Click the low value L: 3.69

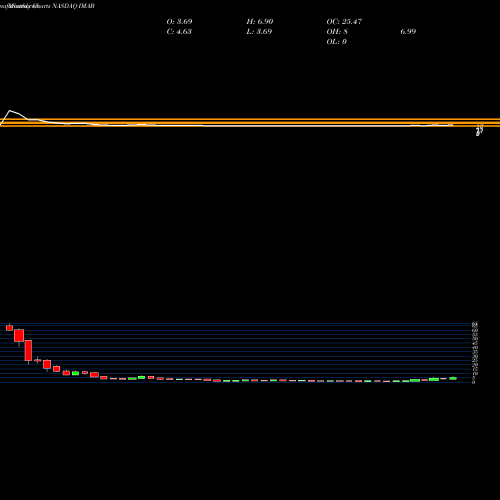pos(259,32)
